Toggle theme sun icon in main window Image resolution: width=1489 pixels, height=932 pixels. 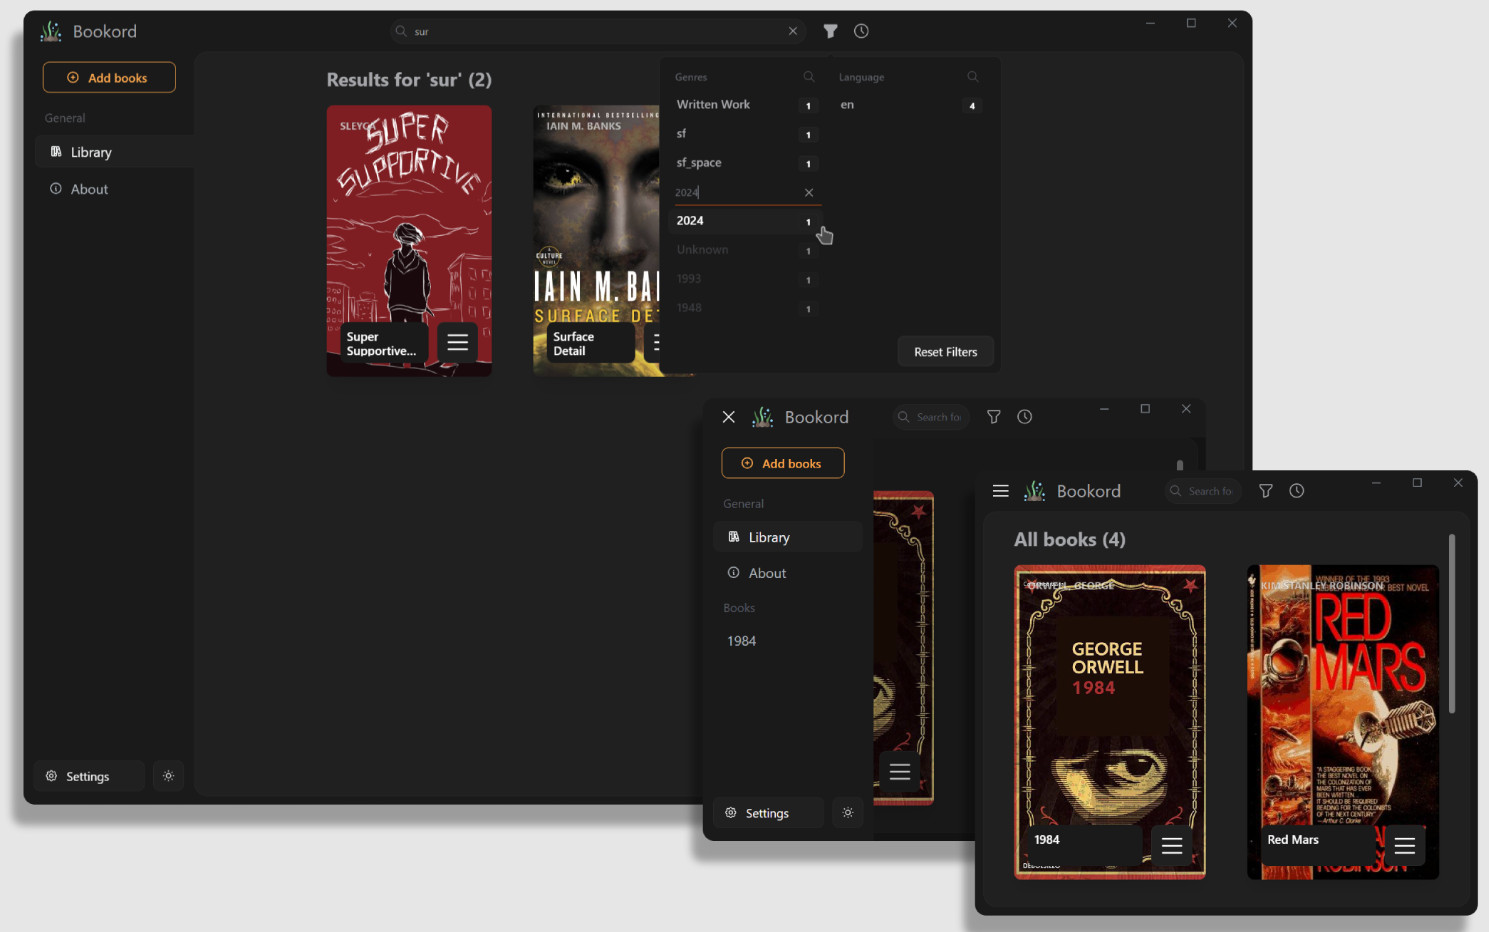pos(168,776)
